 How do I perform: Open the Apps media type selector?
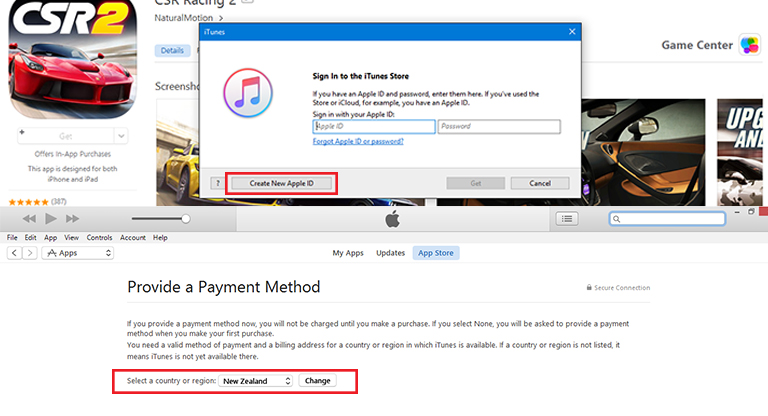78,253
